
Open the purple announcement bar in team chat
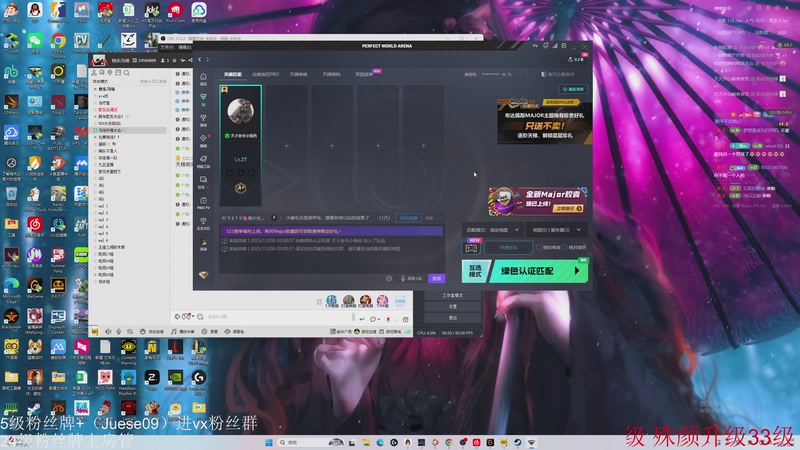[331, 231]
